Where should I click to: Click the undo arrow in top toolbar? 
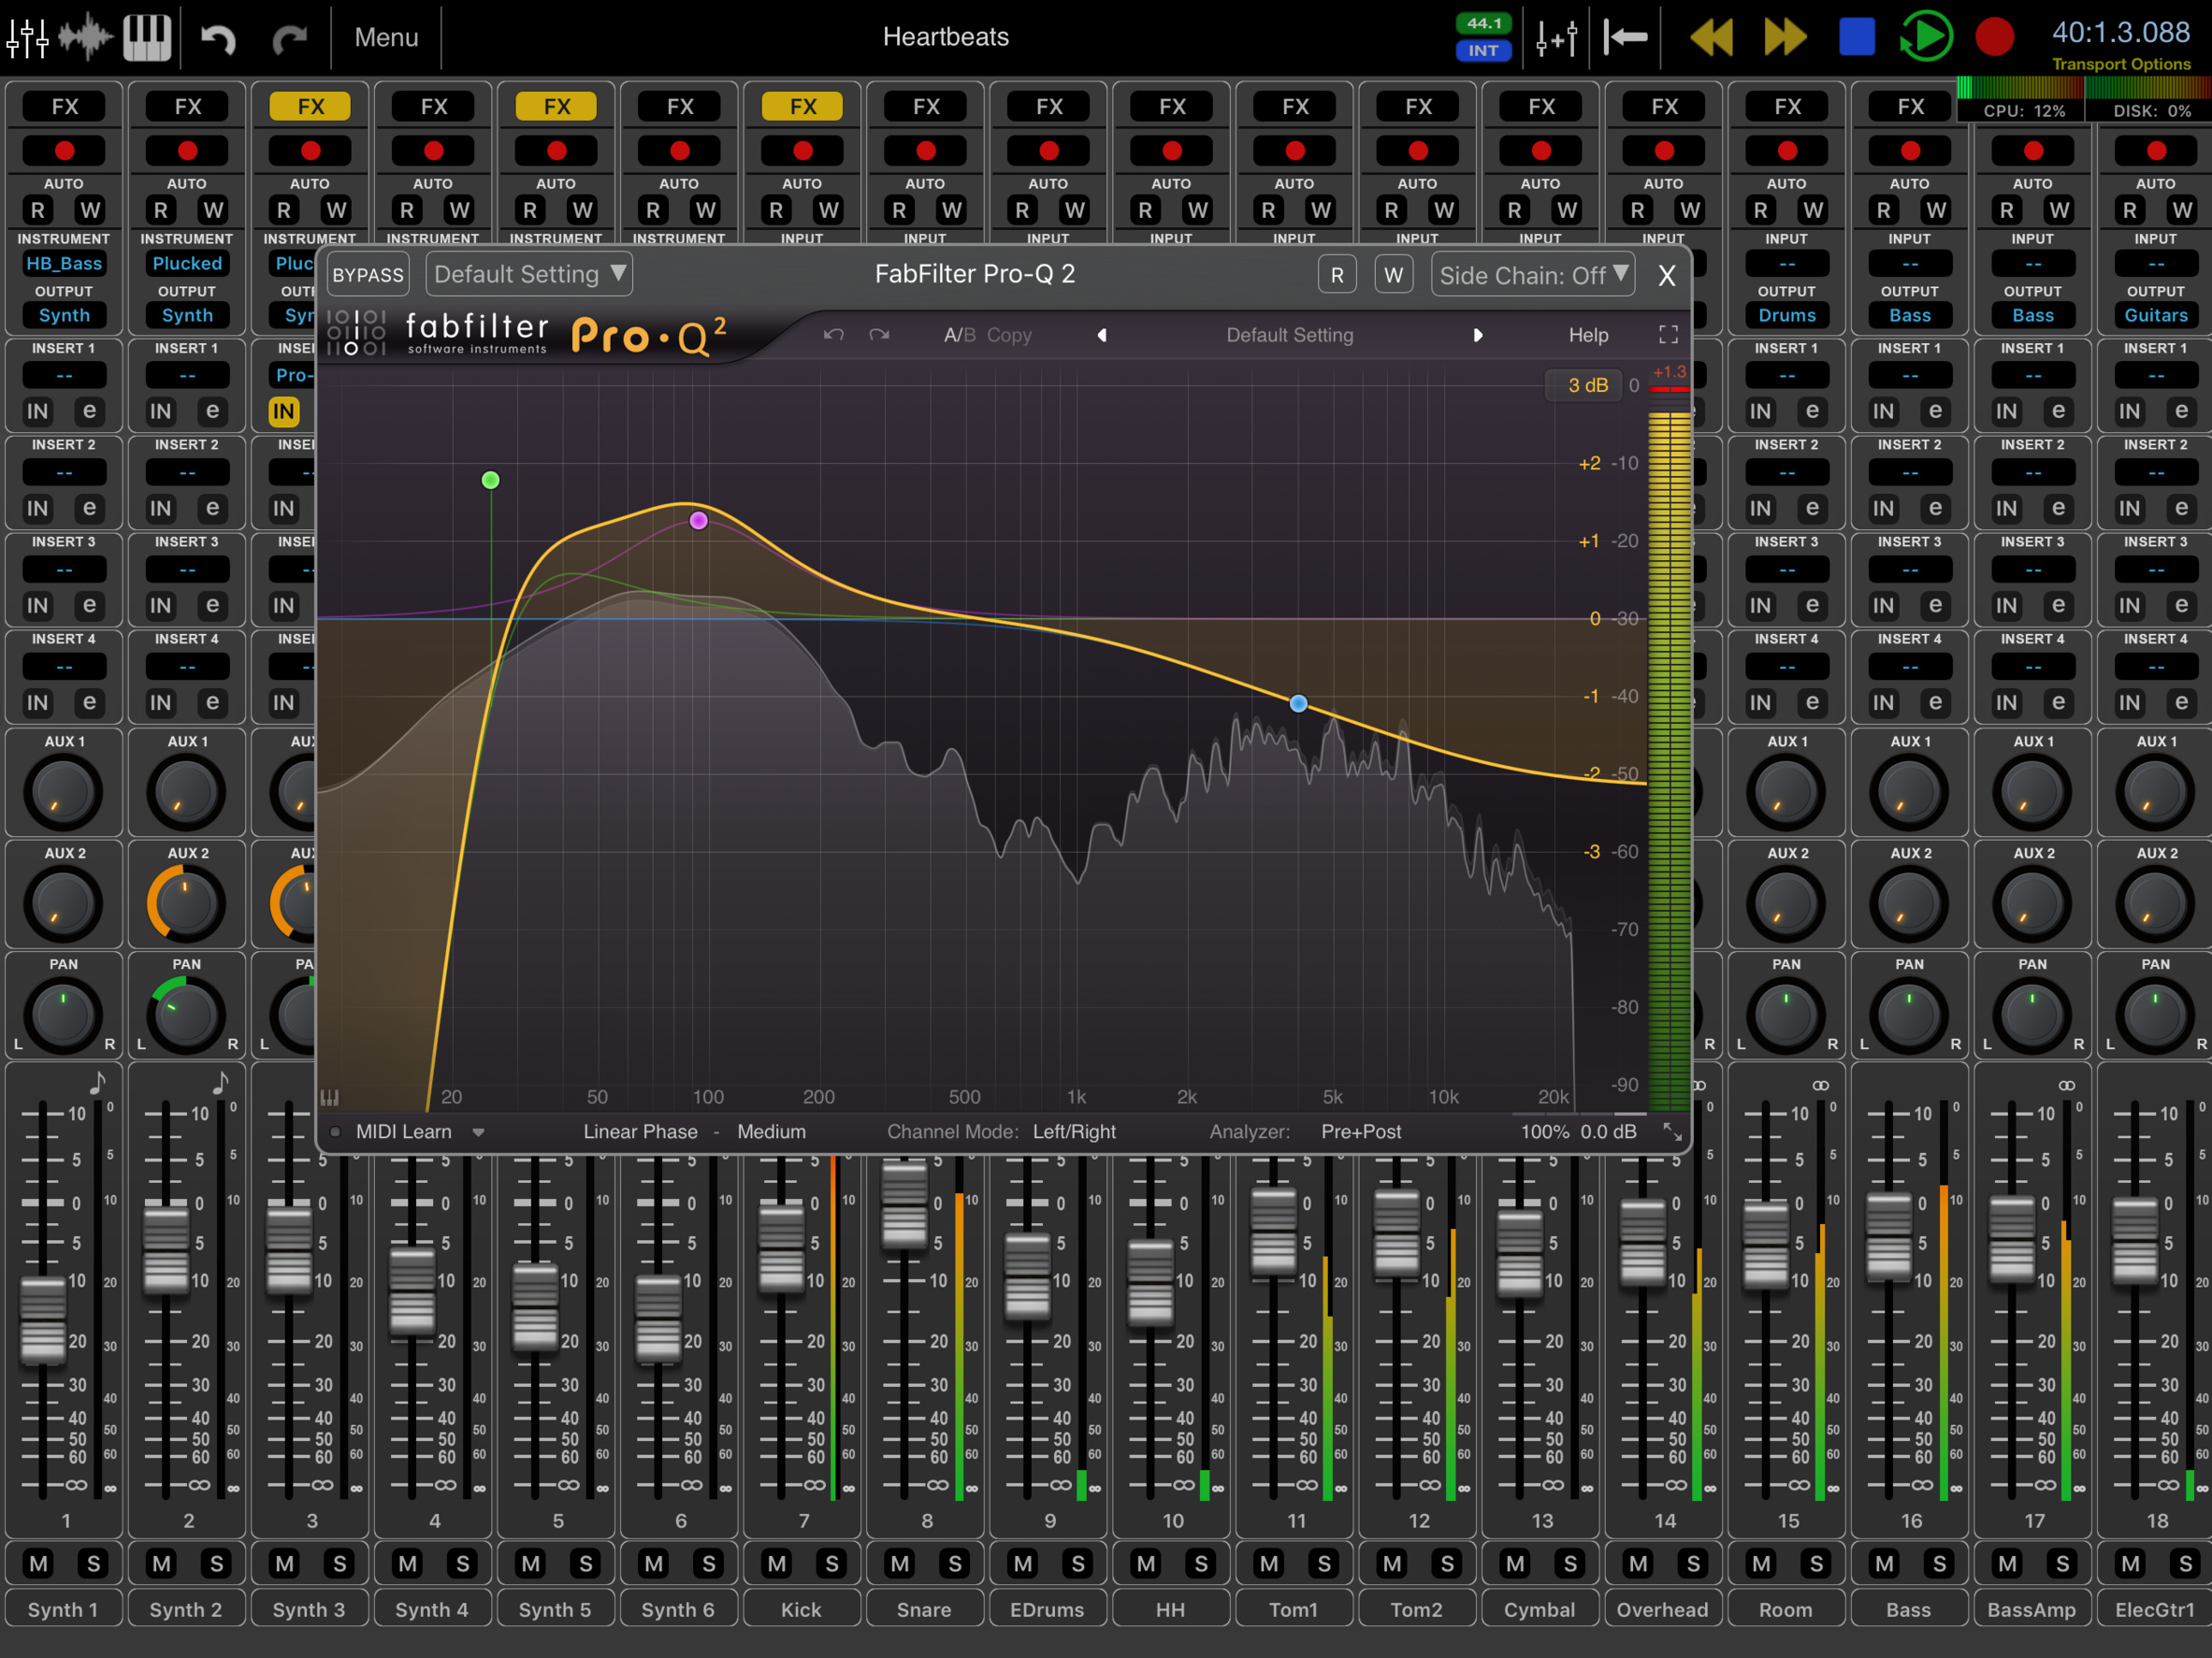218,38
